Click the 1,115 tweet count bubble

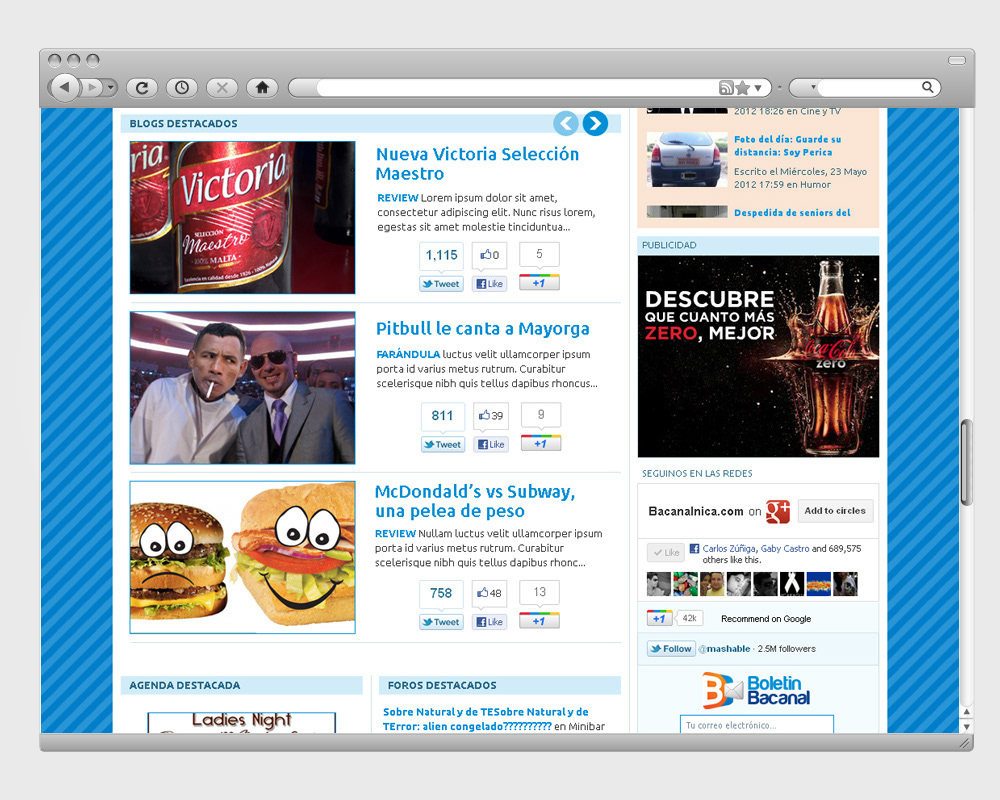click(x=441, y=256)
